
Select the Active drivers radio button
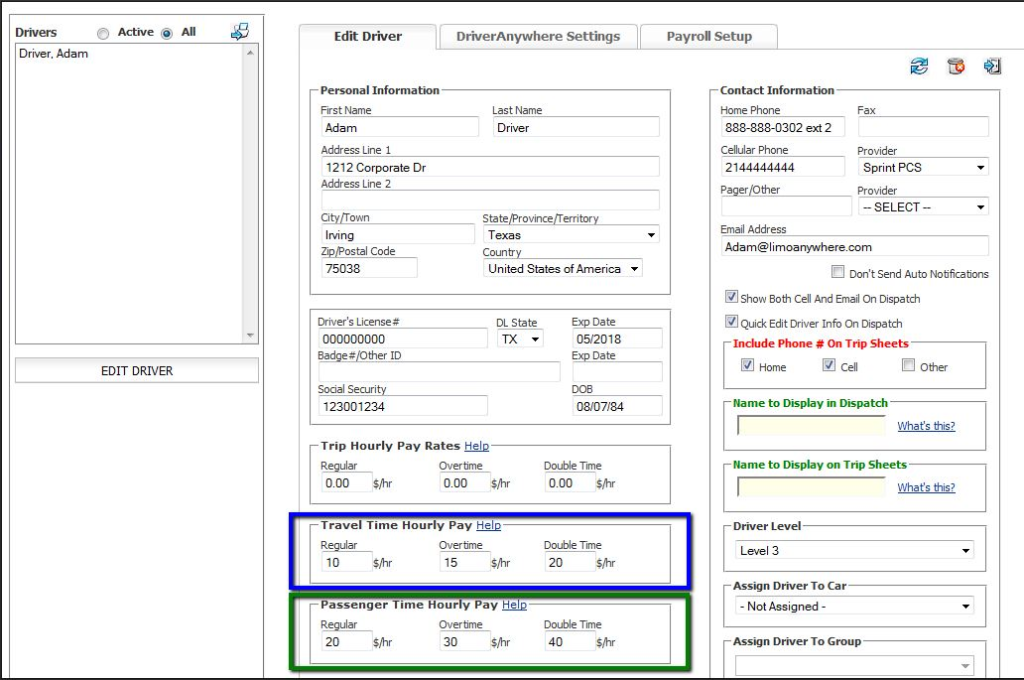[x=103, y=33]
